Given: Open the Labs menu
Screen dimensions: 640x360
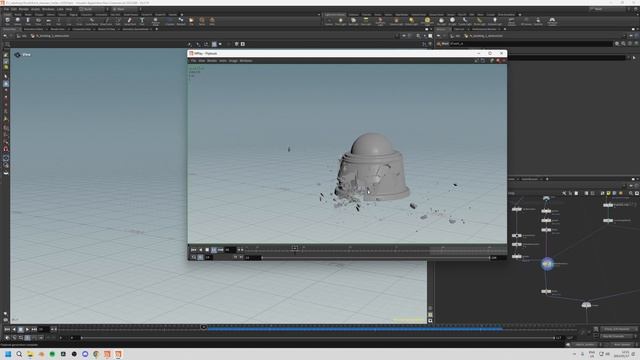Looking at the screenshot, I should click(x=60, y=9).
